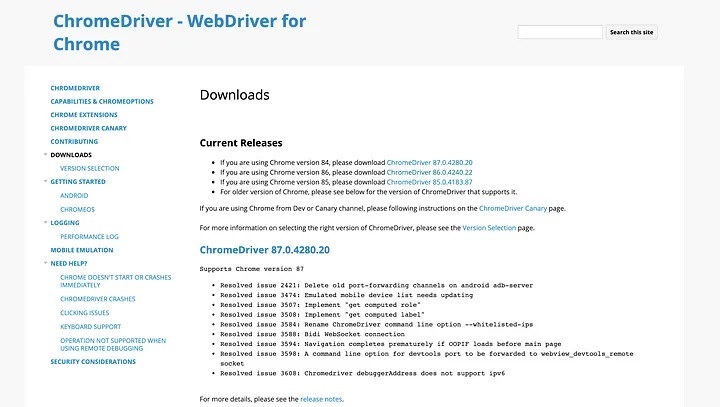Click 'Resolved issue 3584' list line
720x407 pixels.
[x=377, y=325]
